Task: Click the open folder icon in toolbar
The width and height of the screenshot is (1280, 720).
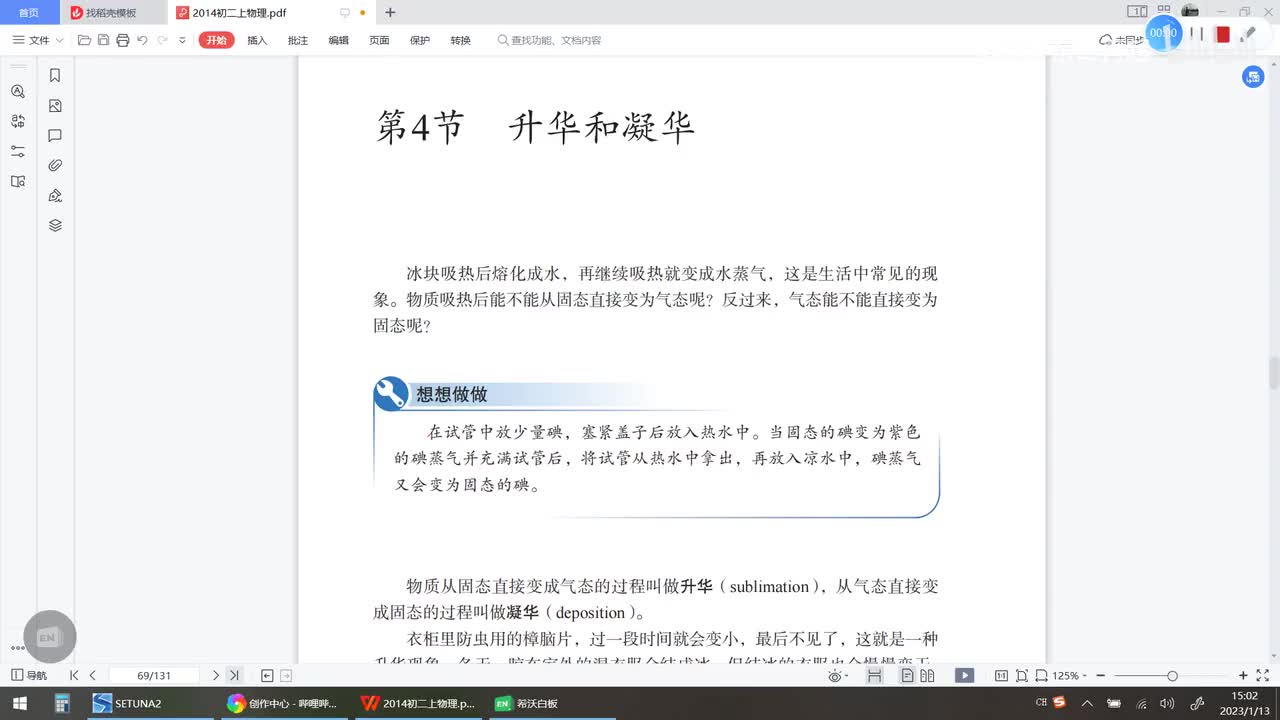Action: tap(84, 40)
